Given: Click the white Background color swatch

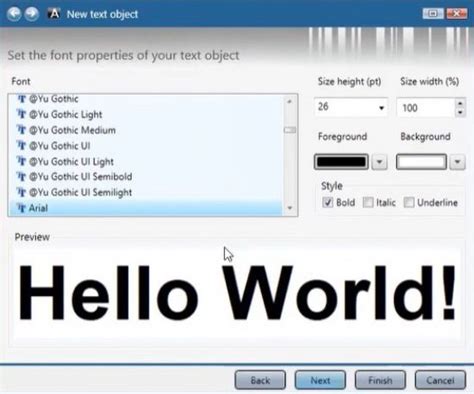Looking at the screenshot, I should point(421,162).
